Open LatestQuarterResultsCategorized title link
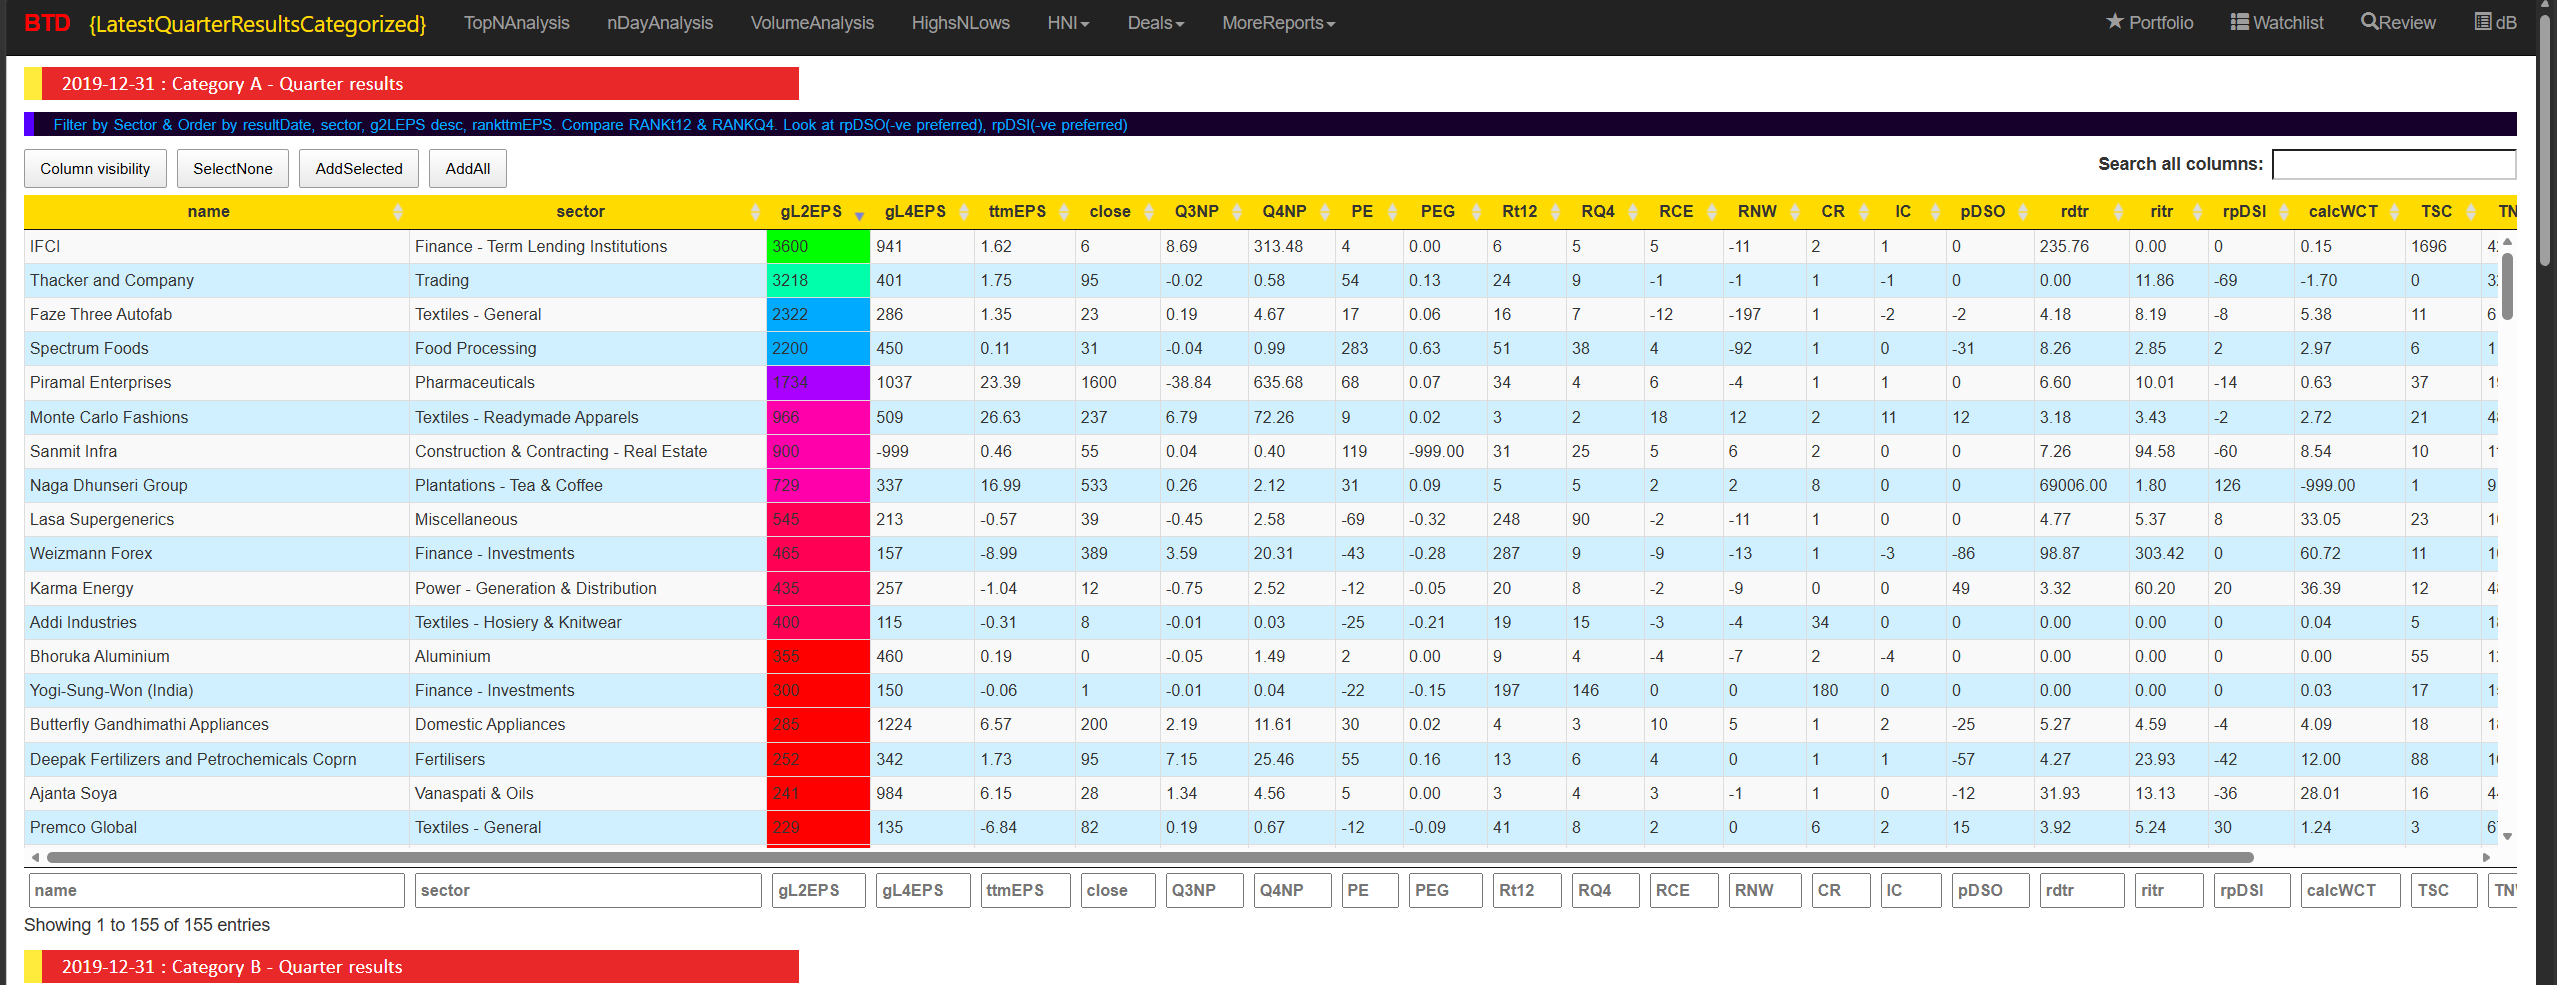Image resolution: width=2557 pixels, height=985 pixels. pyautogui.click(x=257, y=23)
